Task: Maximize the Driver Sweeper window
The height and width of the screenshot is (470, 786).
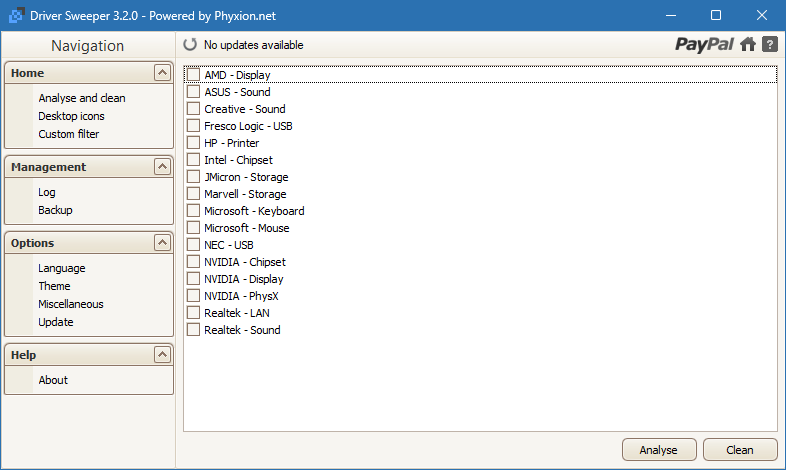Action: 716,16
